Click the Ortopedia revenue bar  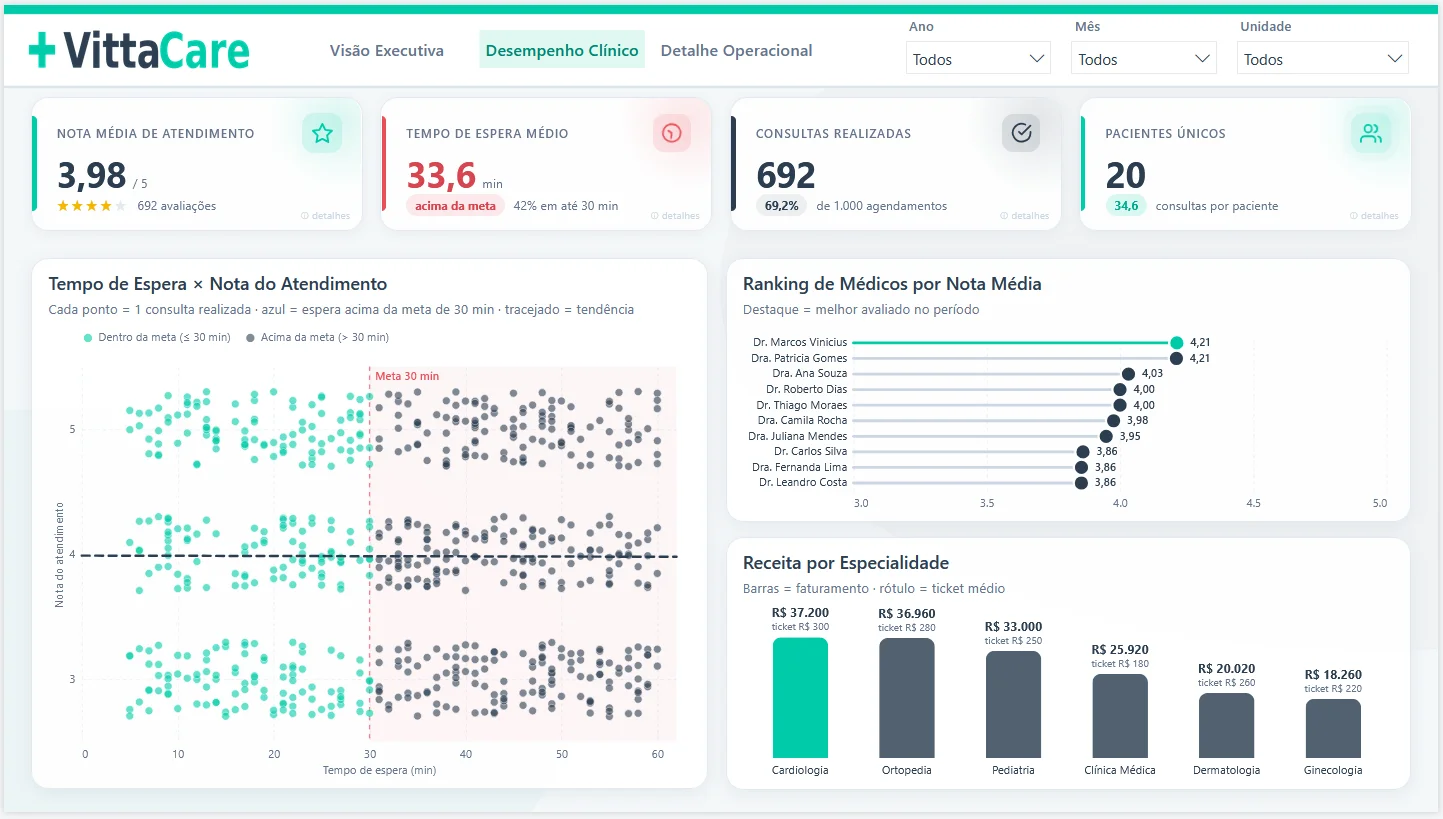(x=907, y=698)
